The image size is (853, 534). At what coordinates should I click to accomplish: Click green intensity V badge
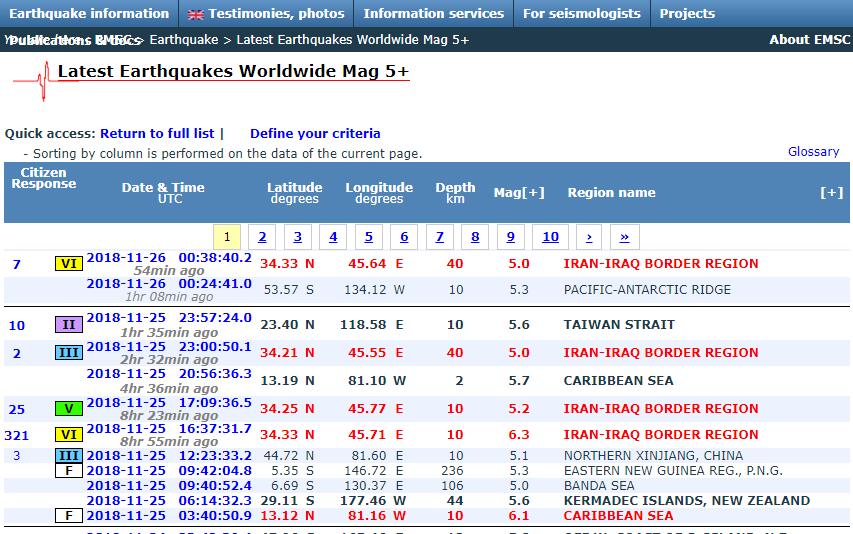pos(69,408)
